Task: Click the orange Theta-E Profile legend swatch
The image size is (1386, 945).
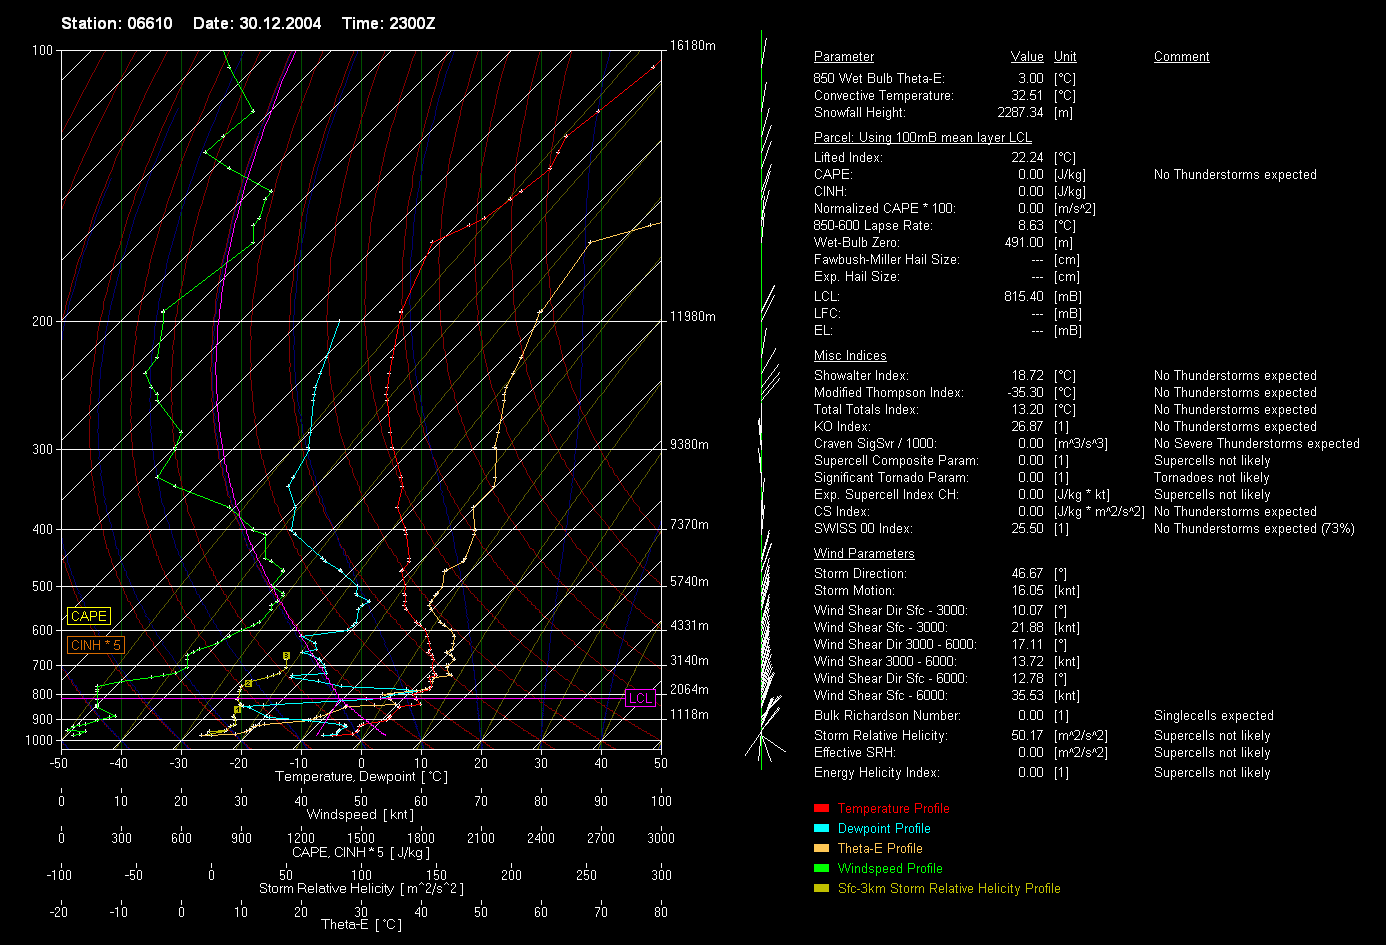Action: click(x=821, y=848)
